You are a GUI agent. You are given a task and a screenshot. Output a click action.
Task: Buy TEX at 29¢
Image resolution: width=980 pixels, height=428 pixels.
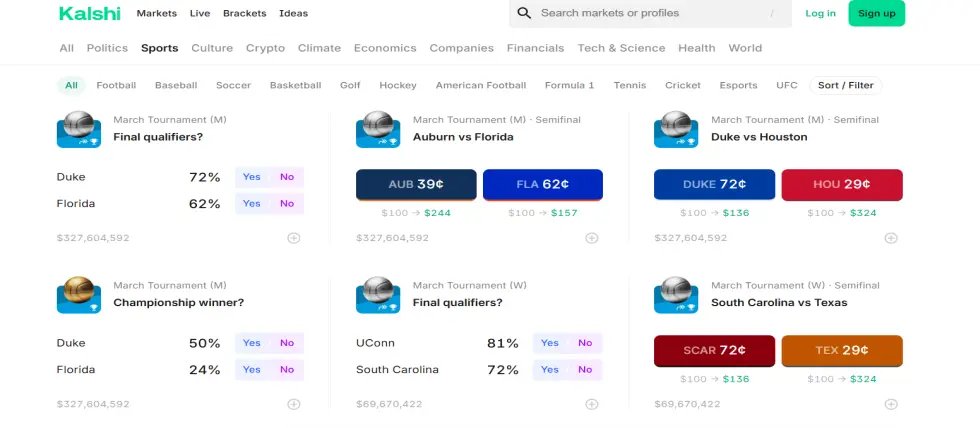842,351
